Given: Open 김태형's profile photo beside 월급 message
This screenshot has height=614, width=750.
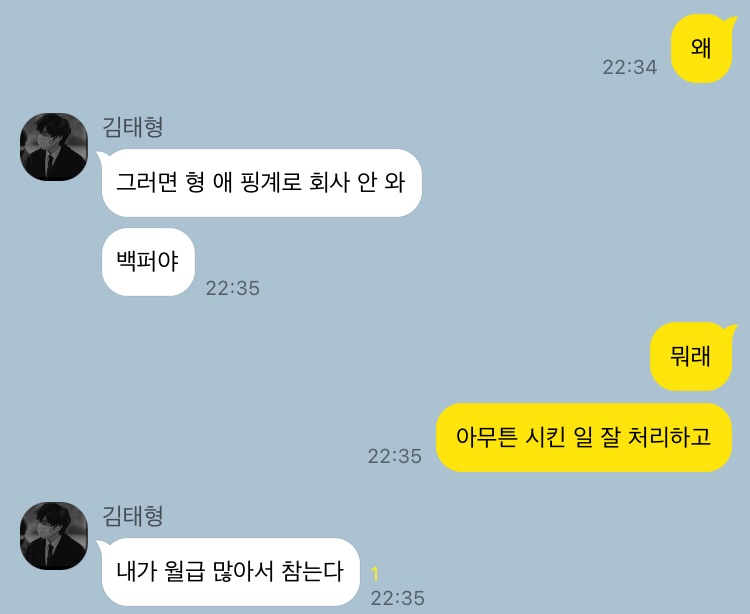Looking at the screenshot, I should coord(54,536).
